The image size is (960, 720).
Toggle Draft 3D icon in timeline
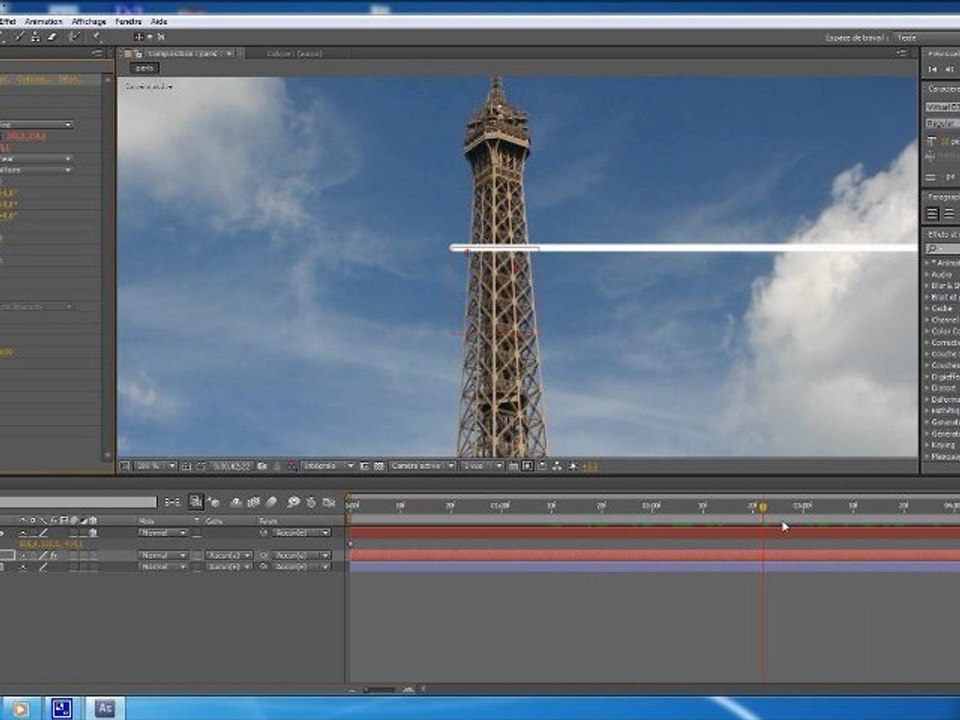[214, 502]
